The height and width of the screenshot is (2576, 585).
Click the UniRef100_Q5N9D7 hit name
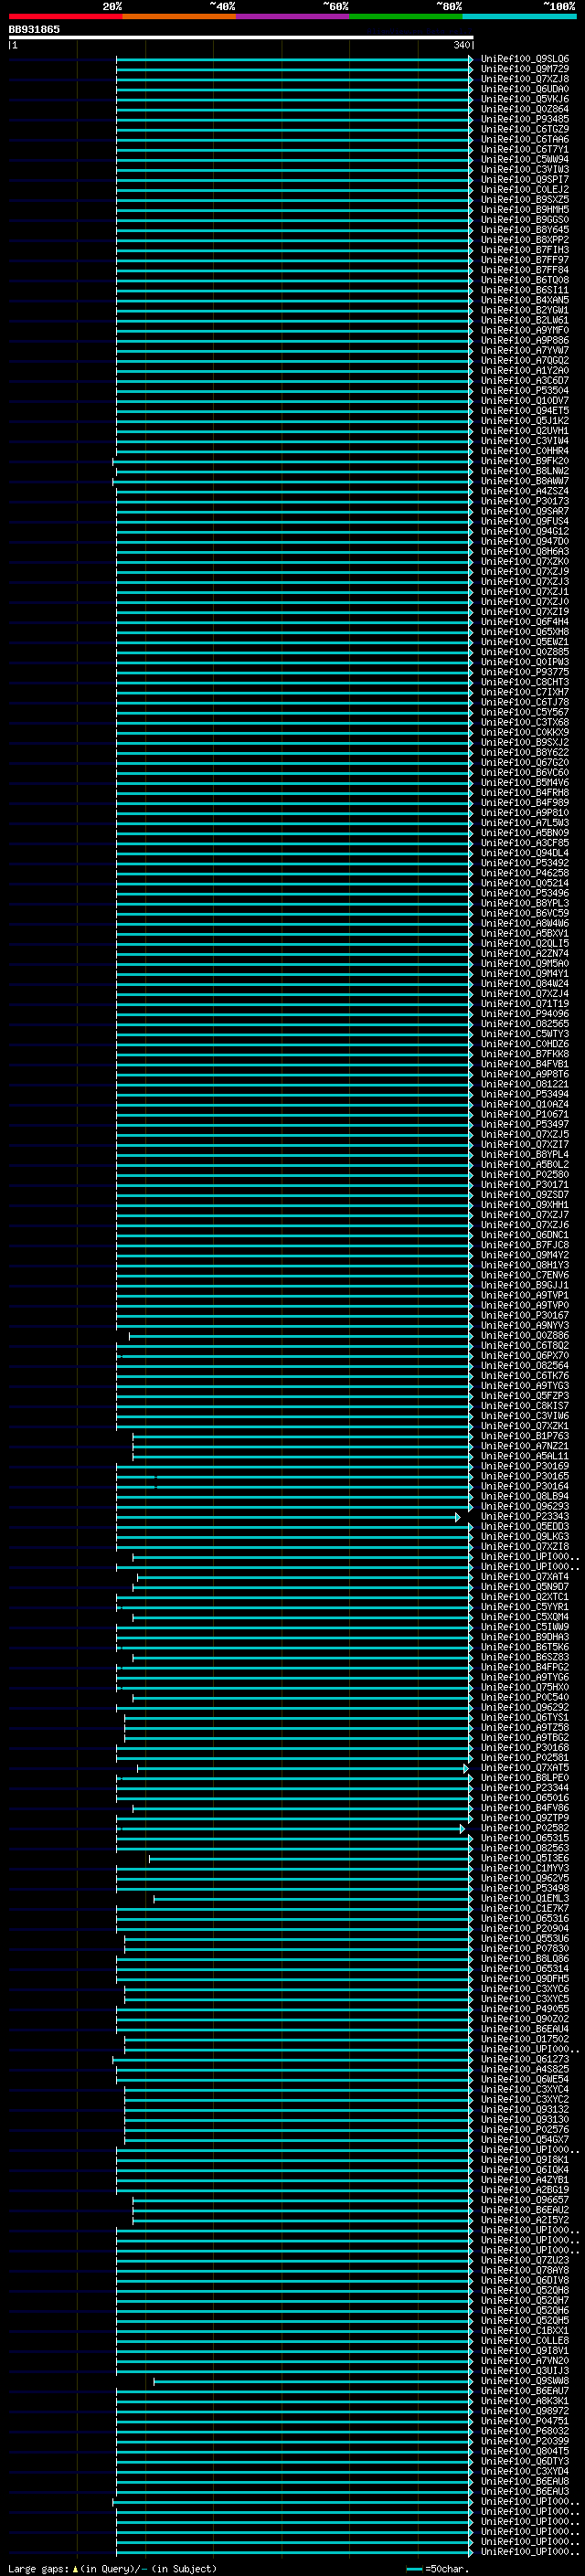[525, 1587]
